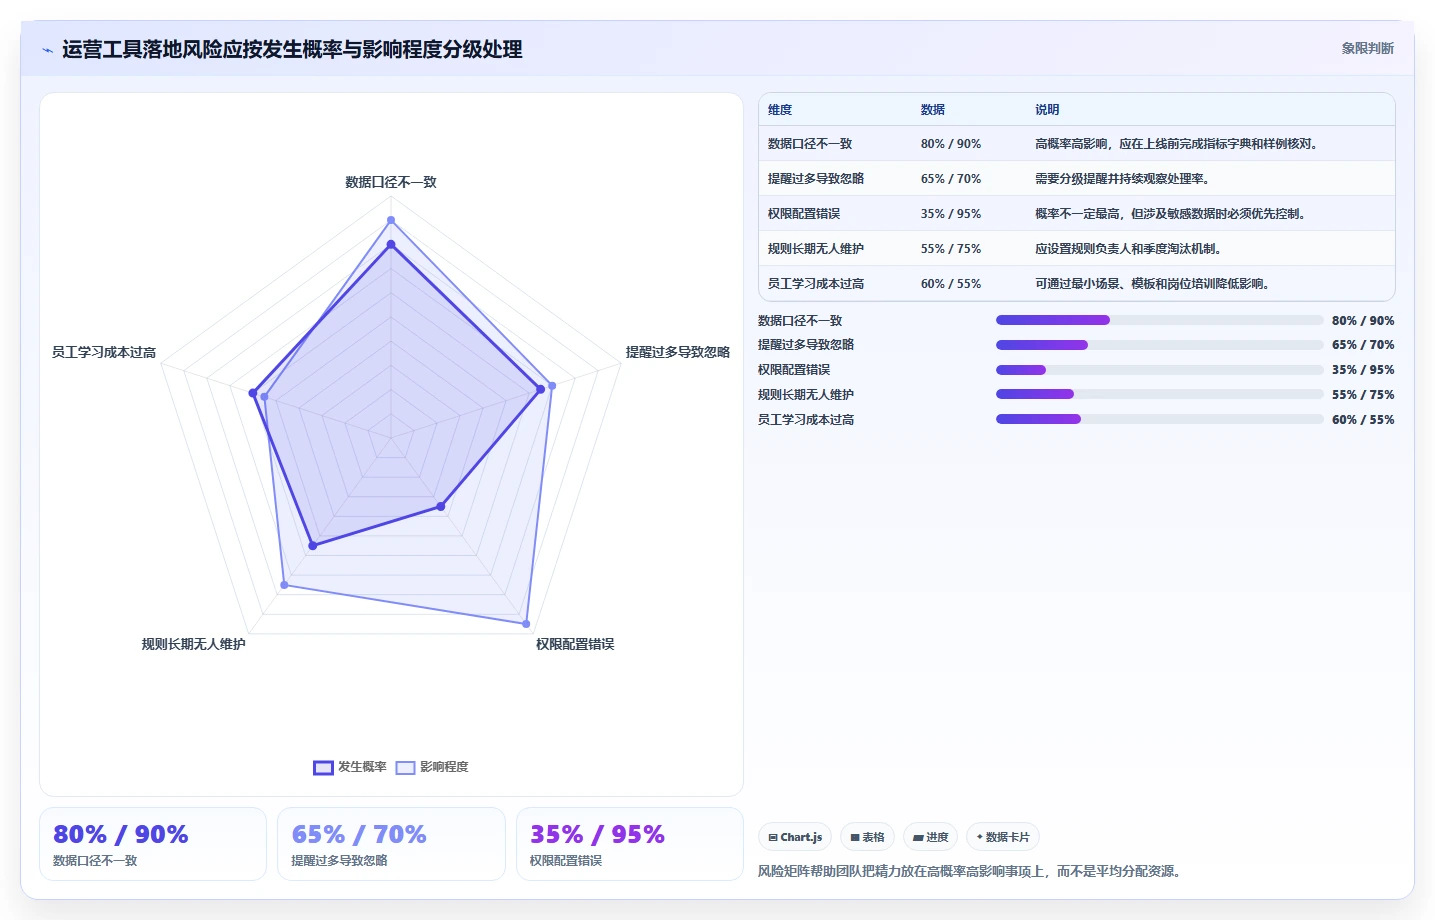1435x920 pixels.
Task: Click the 员工学习成本过高 progress bar
Action: click(1159, 419)
